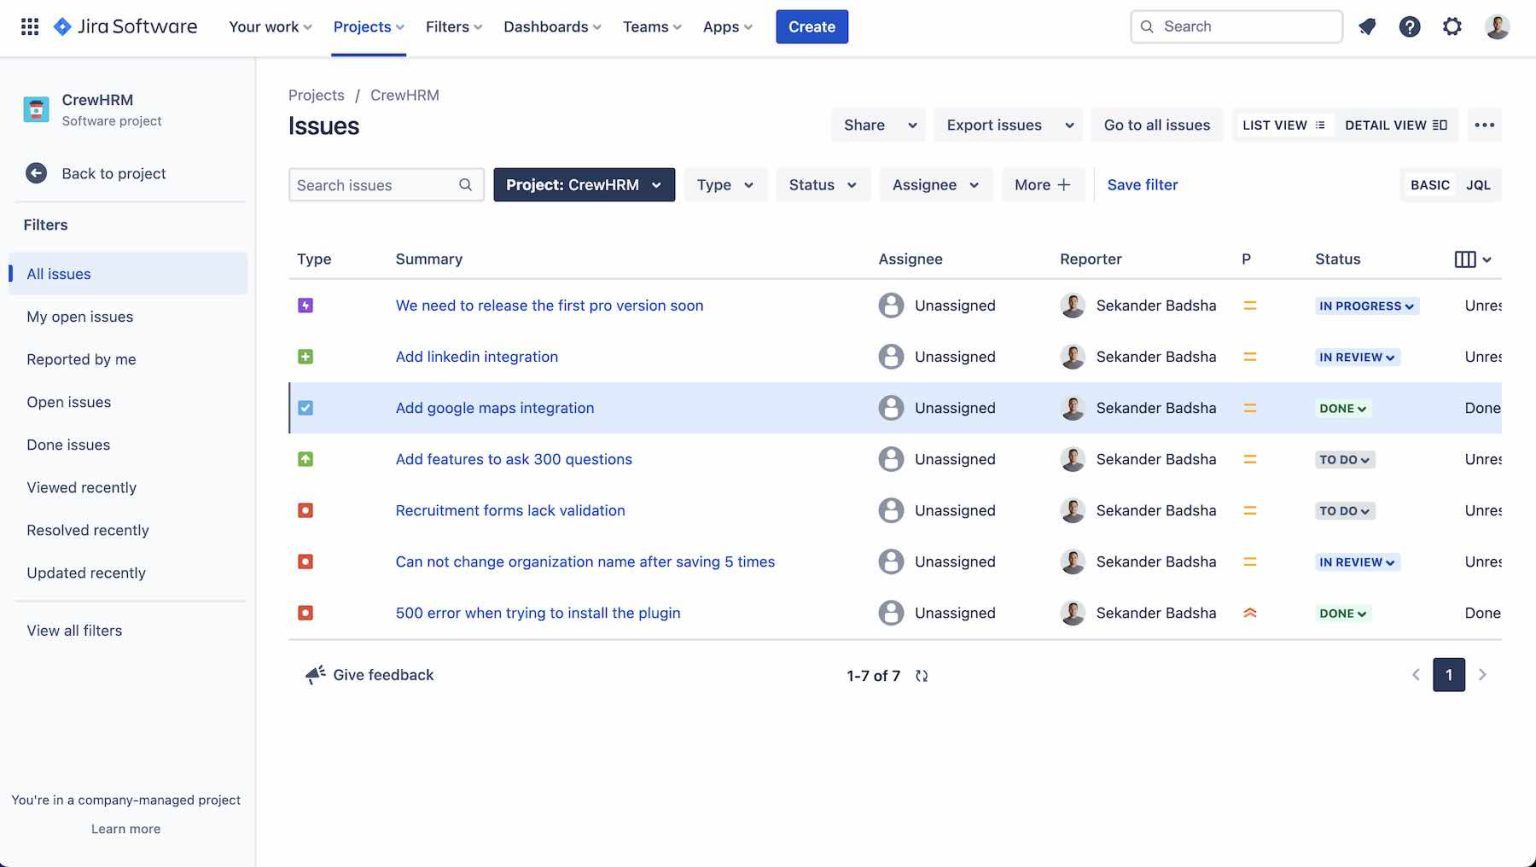This screenshot has width=1536, height=867.
Task: Open the Atlassian app switcher grid
Action: pyautogui.click(x=29, y=26)
